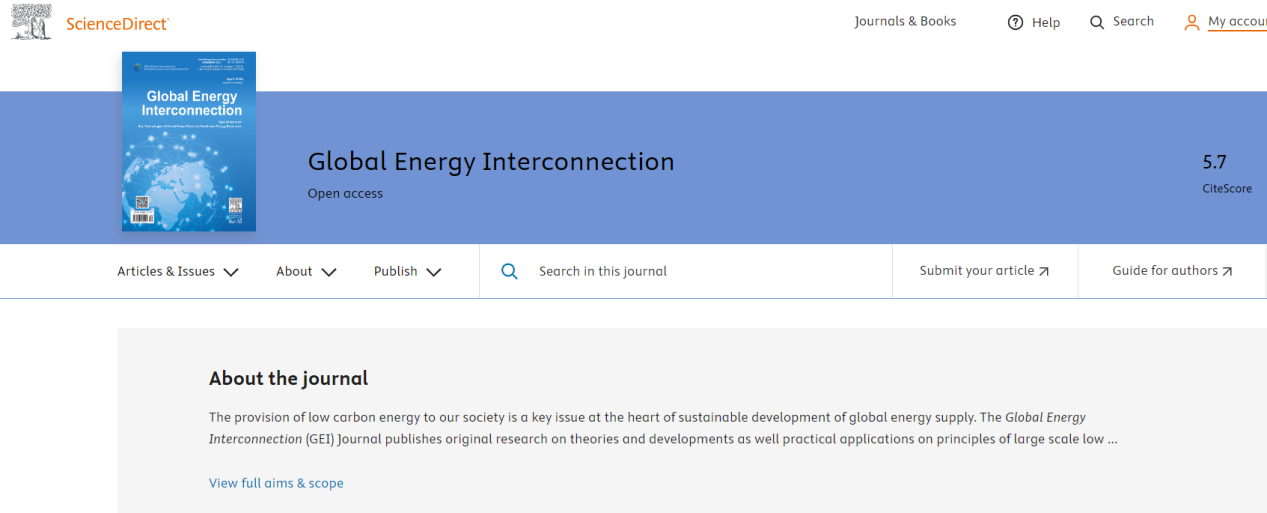Click the Open access label
This screenshot has width=1267, height=513.
click(x=345, y=193)
